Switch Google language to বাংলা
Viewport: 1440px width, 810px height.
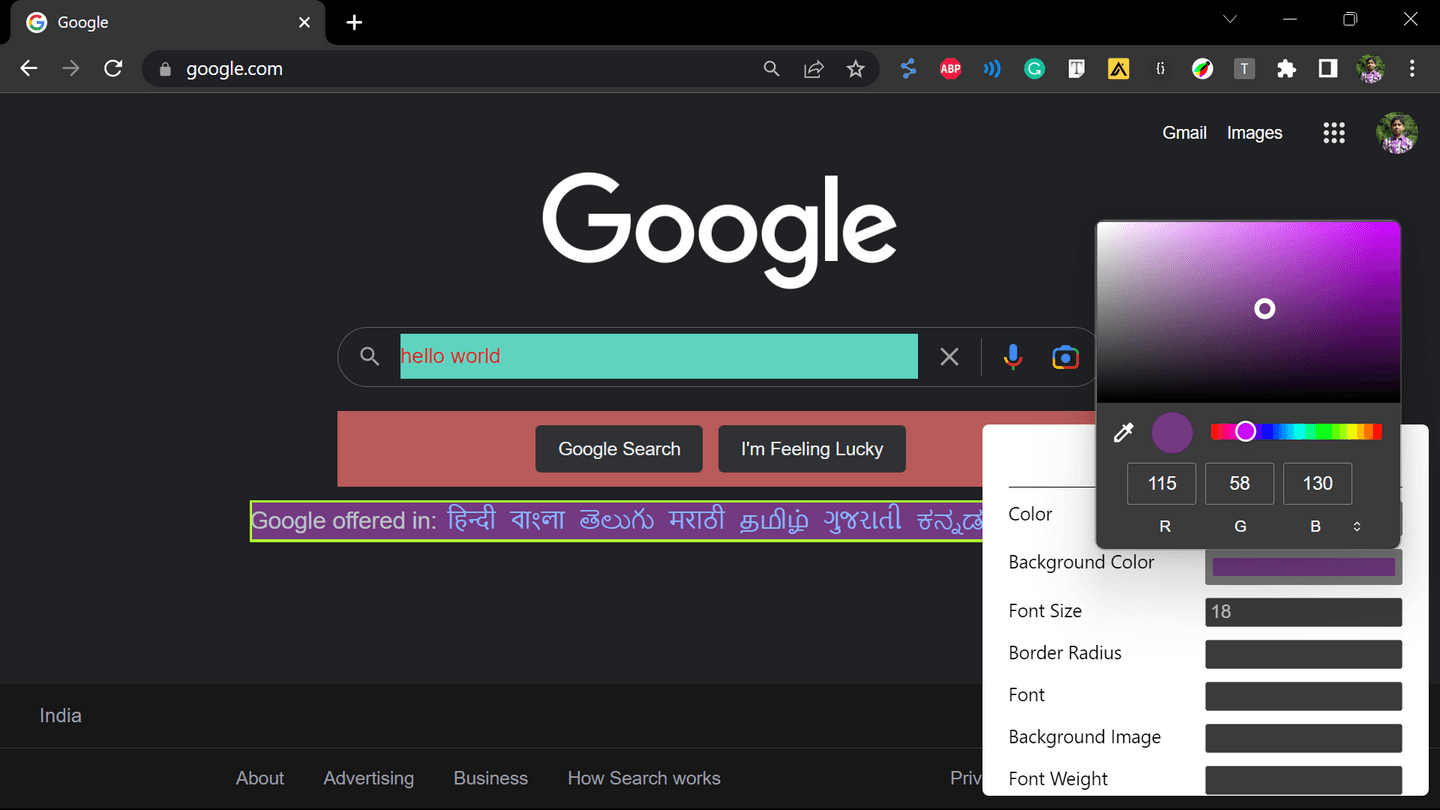[537, 521]
